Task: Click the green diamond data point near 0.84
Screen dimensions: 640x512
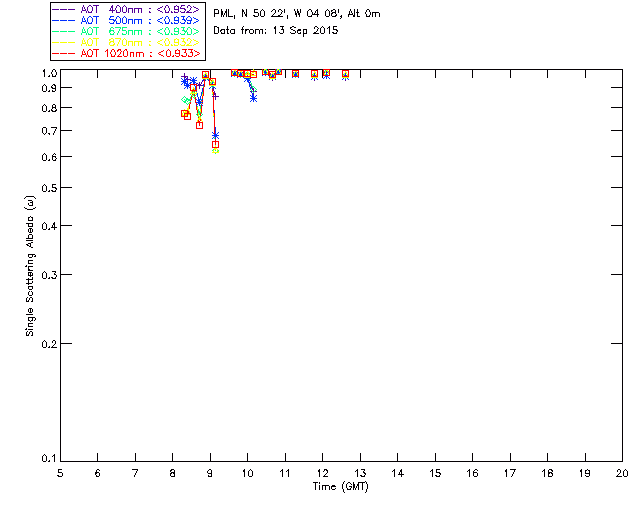Action: click(185, 100)
